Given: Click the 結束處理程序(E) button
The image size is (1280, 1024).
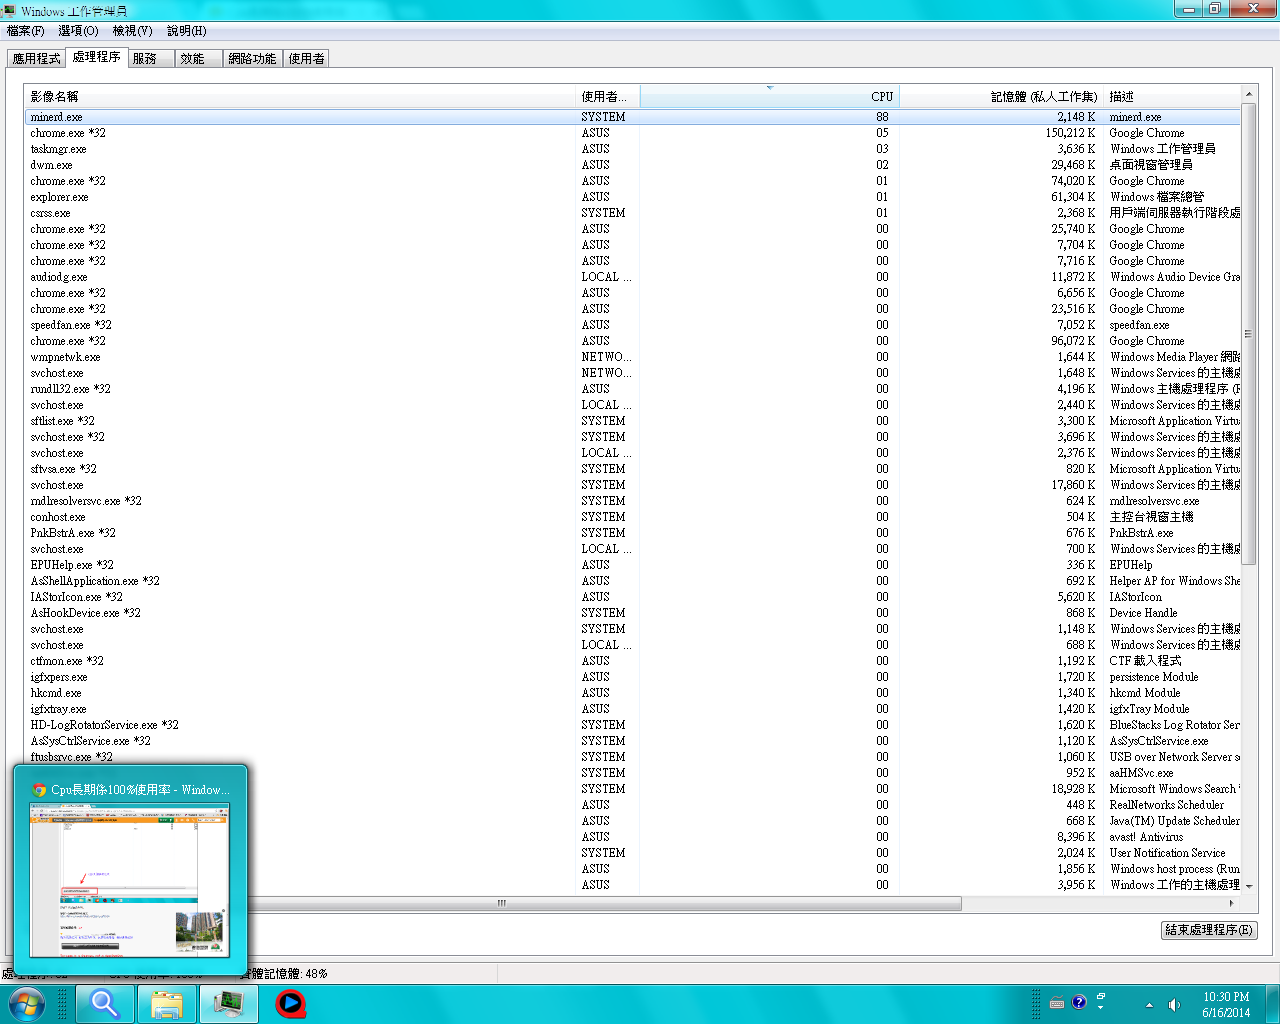Looking at the screenshot, I should tap(1209, 930).
